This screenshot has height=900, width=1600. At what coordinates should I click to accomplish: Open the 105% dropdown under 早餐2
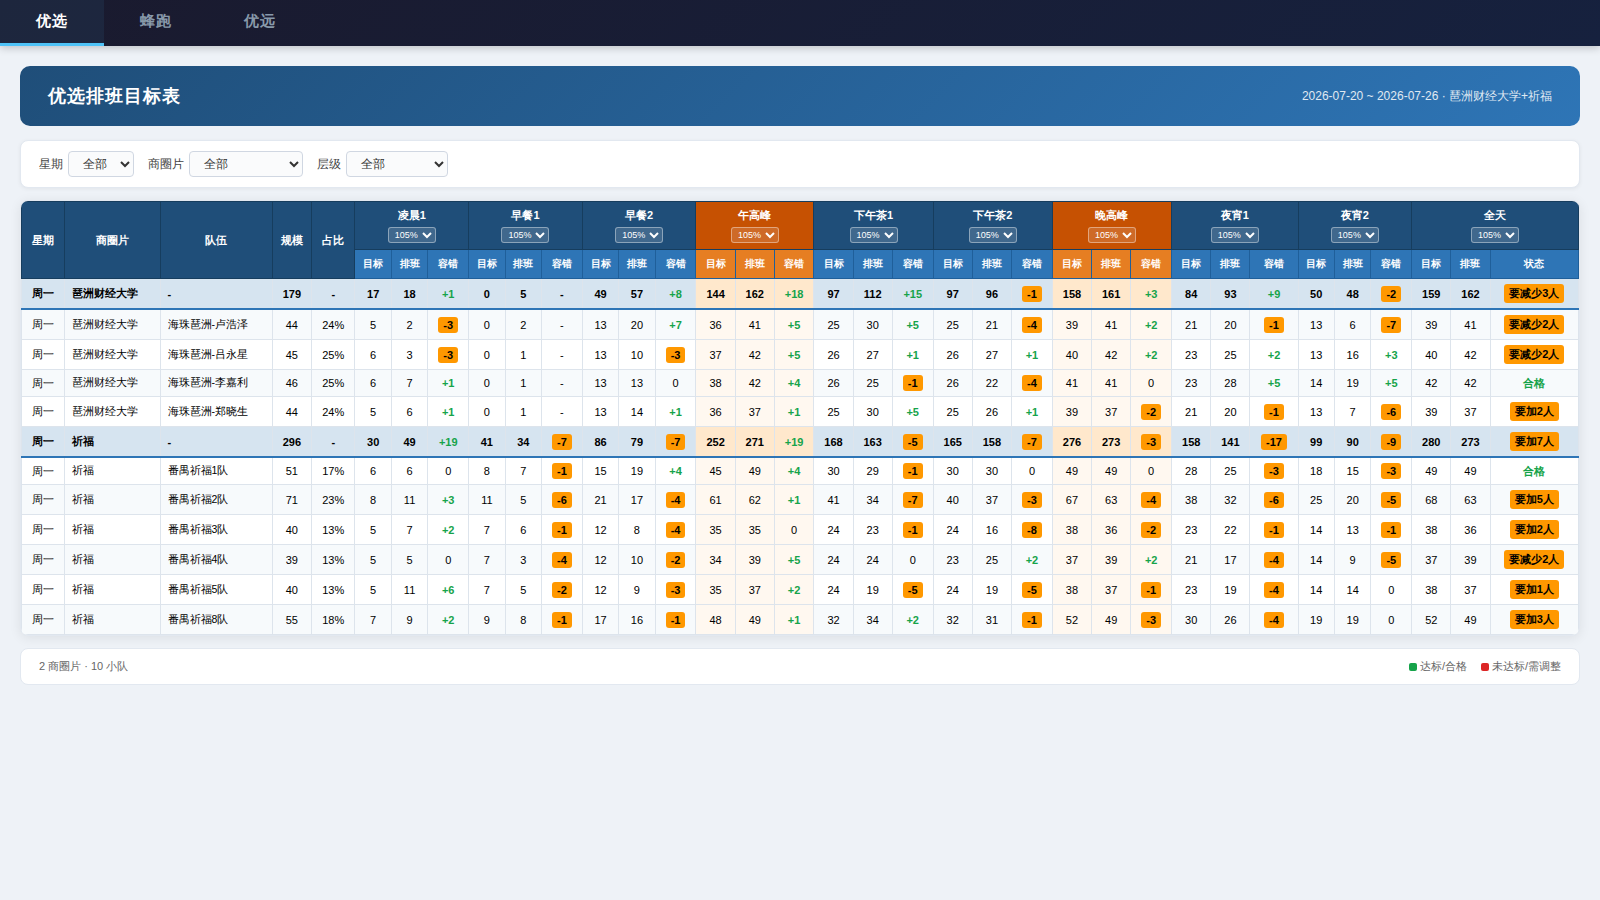pyautogui.click(x=639, y=235)
